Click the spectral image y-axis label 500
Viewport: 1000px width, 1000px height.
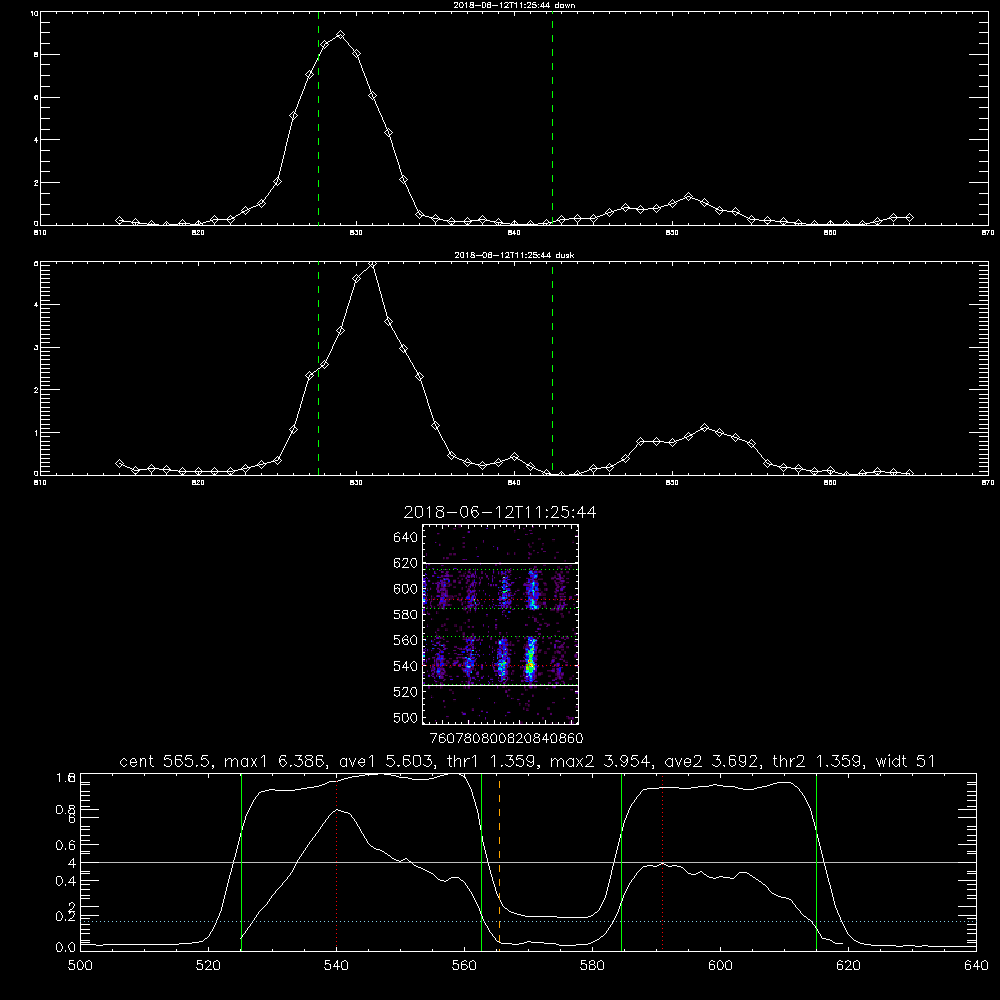click(x=406, y=718)
